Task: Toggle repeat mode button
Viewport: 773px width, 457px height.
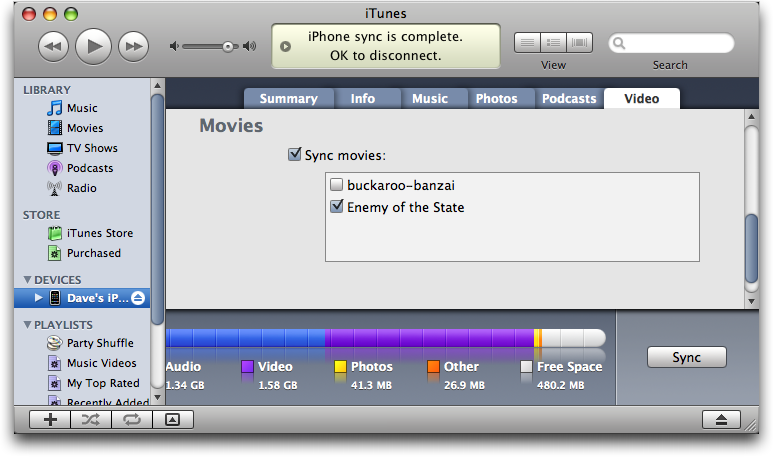Action: [132, 420]
